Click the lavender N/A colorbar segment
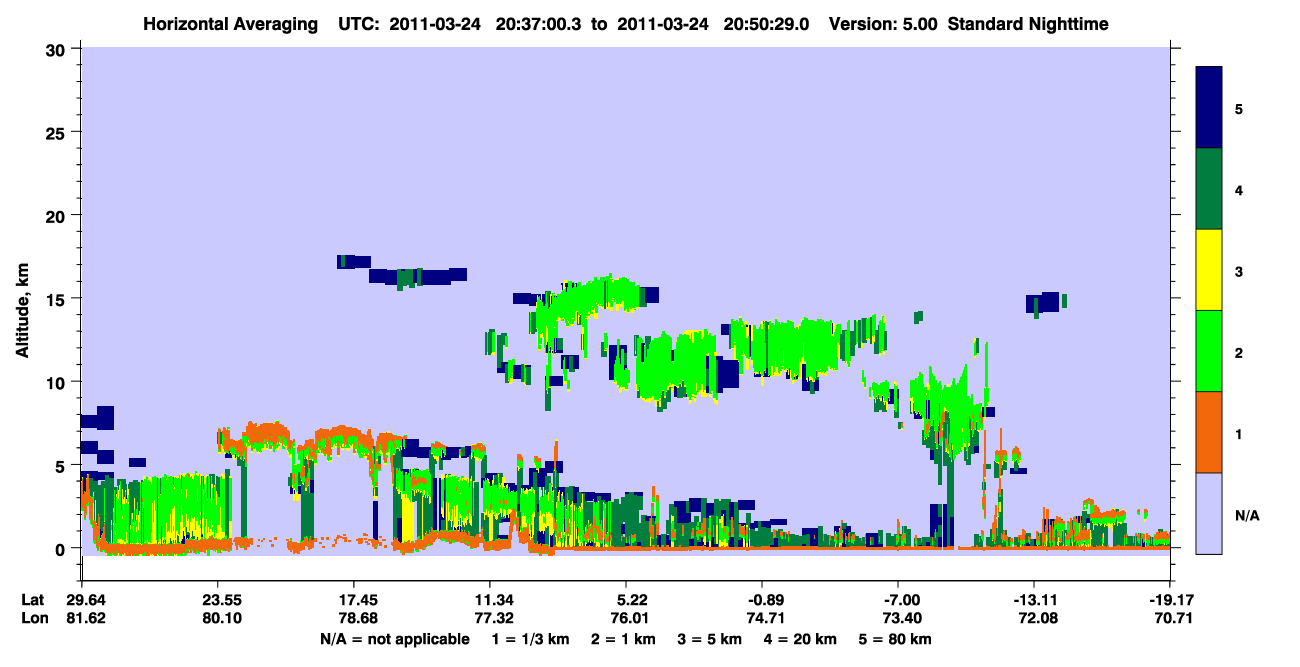Image resolution: width=1300 pixels, height=667 pixels. [1209, 513]
